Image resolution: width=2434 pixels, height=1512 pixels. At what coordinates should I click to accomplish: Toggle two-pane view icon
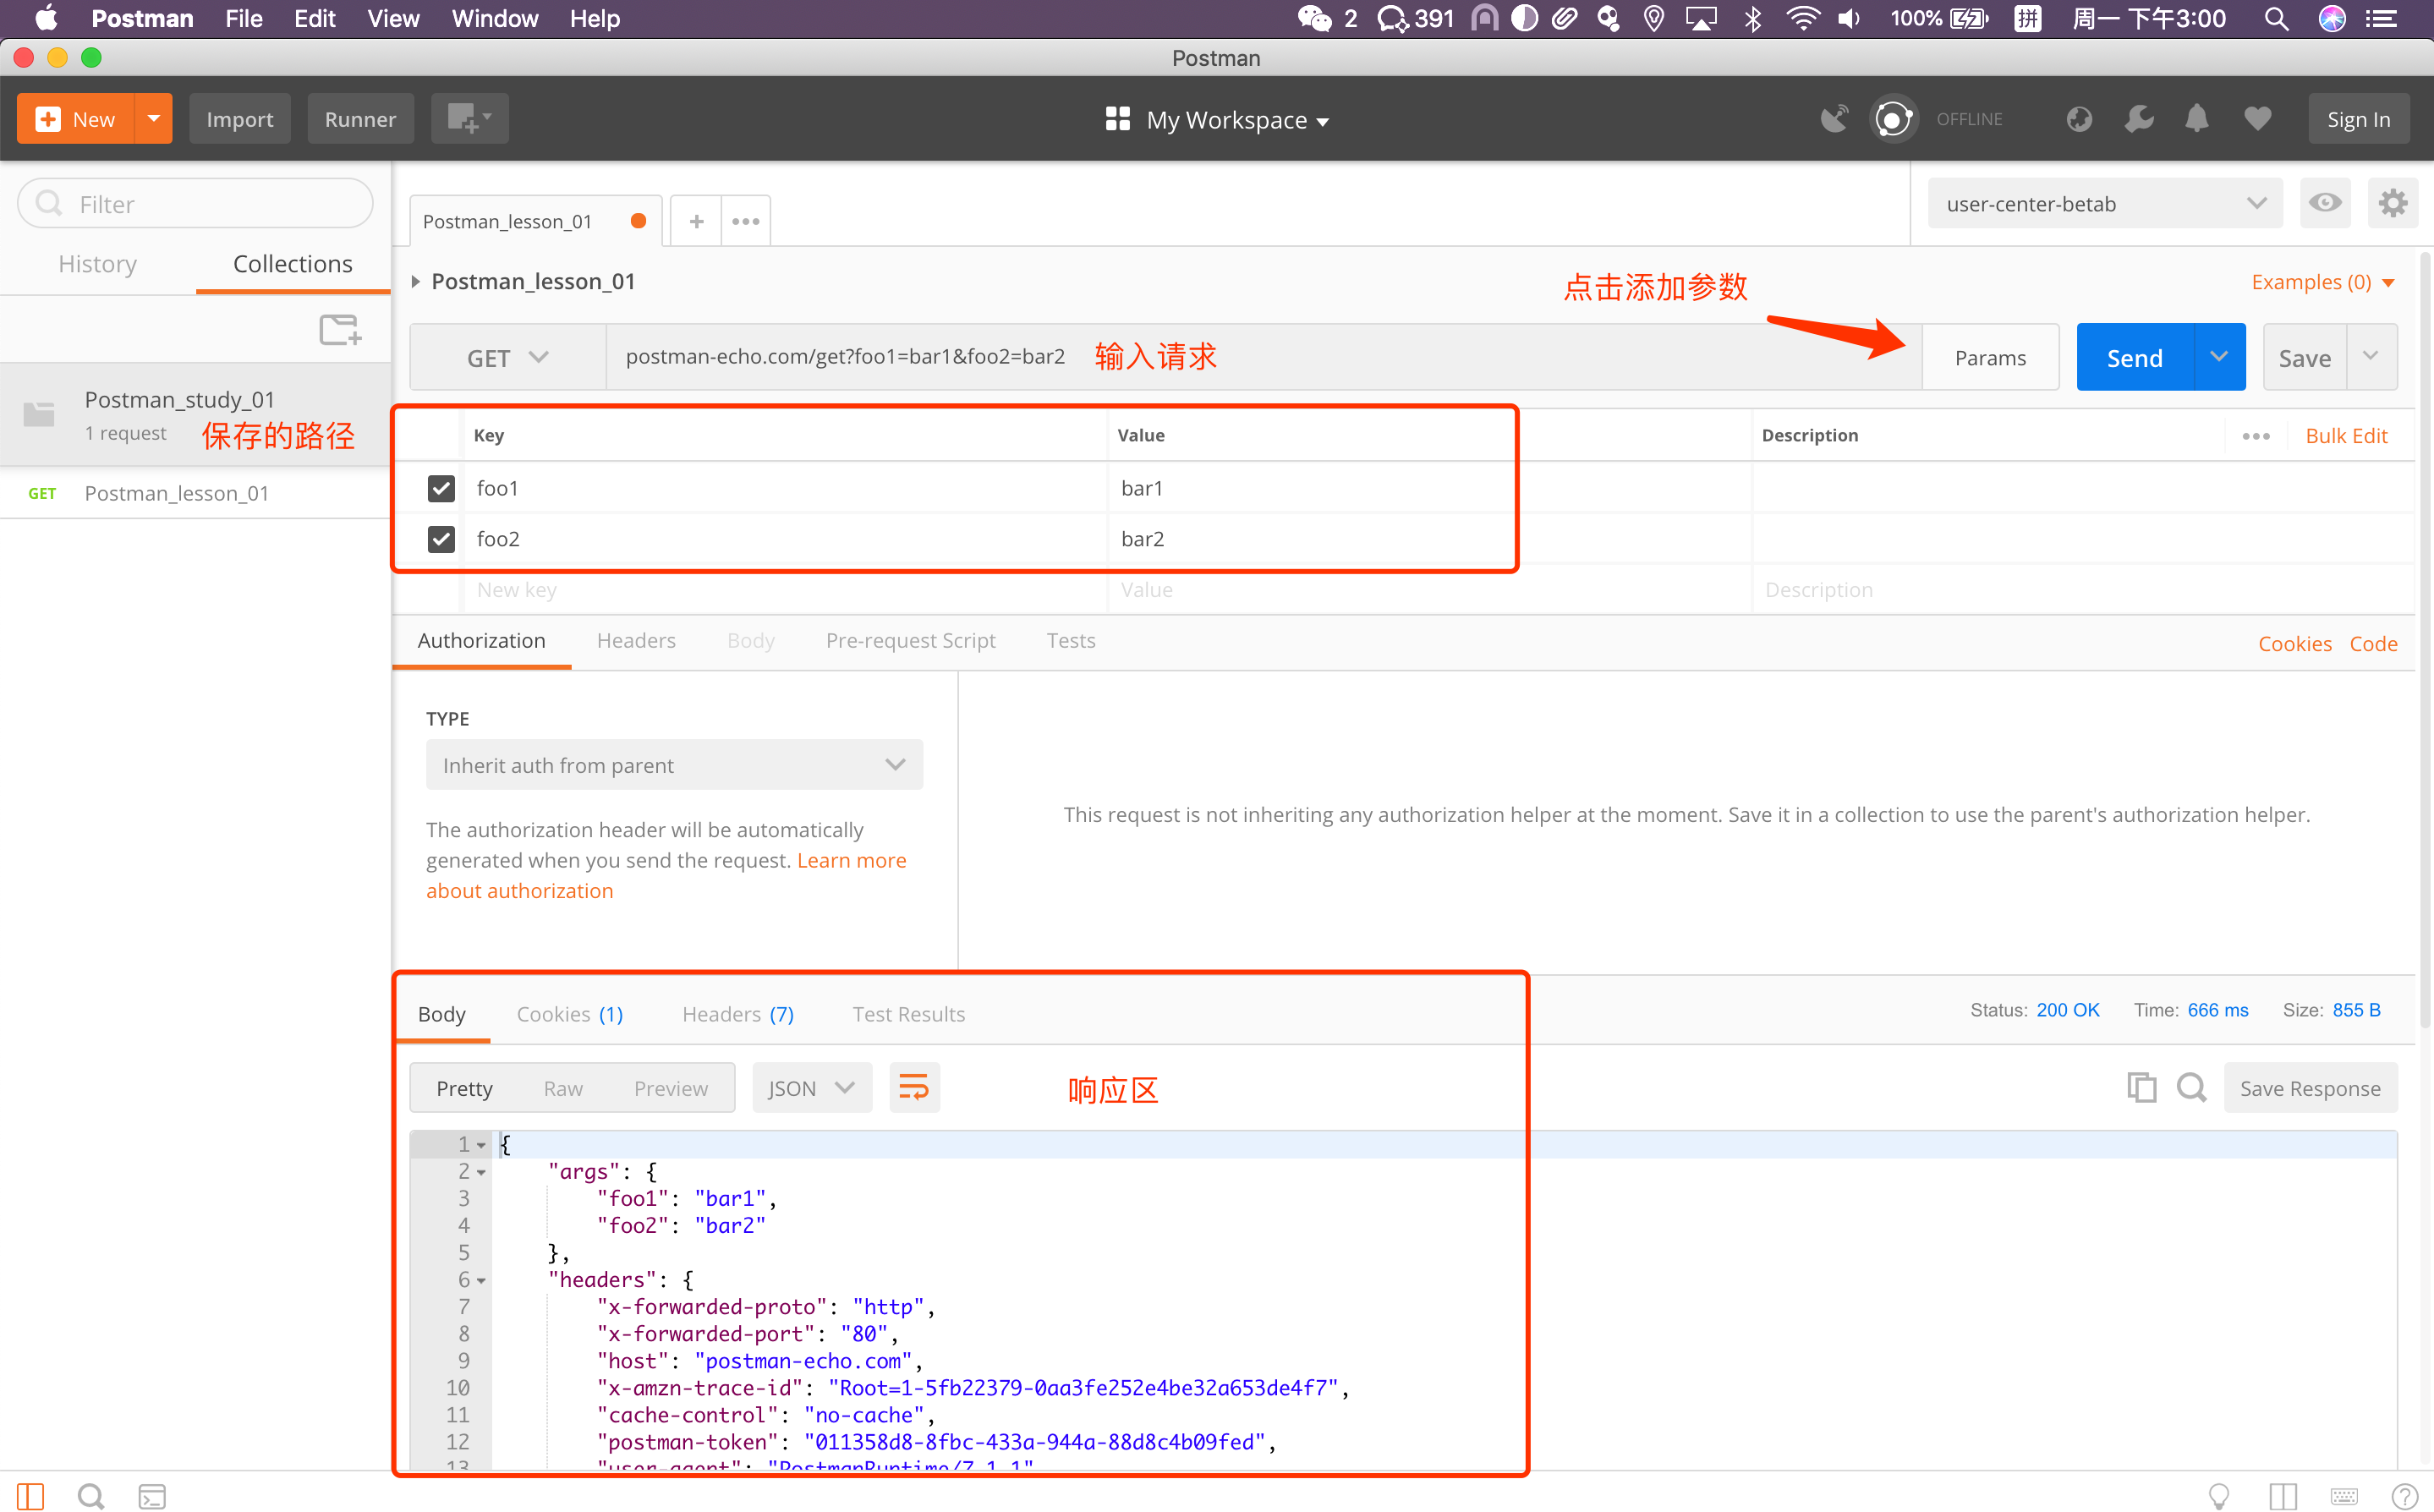pyautogui.click(x=2282, y=1495)
